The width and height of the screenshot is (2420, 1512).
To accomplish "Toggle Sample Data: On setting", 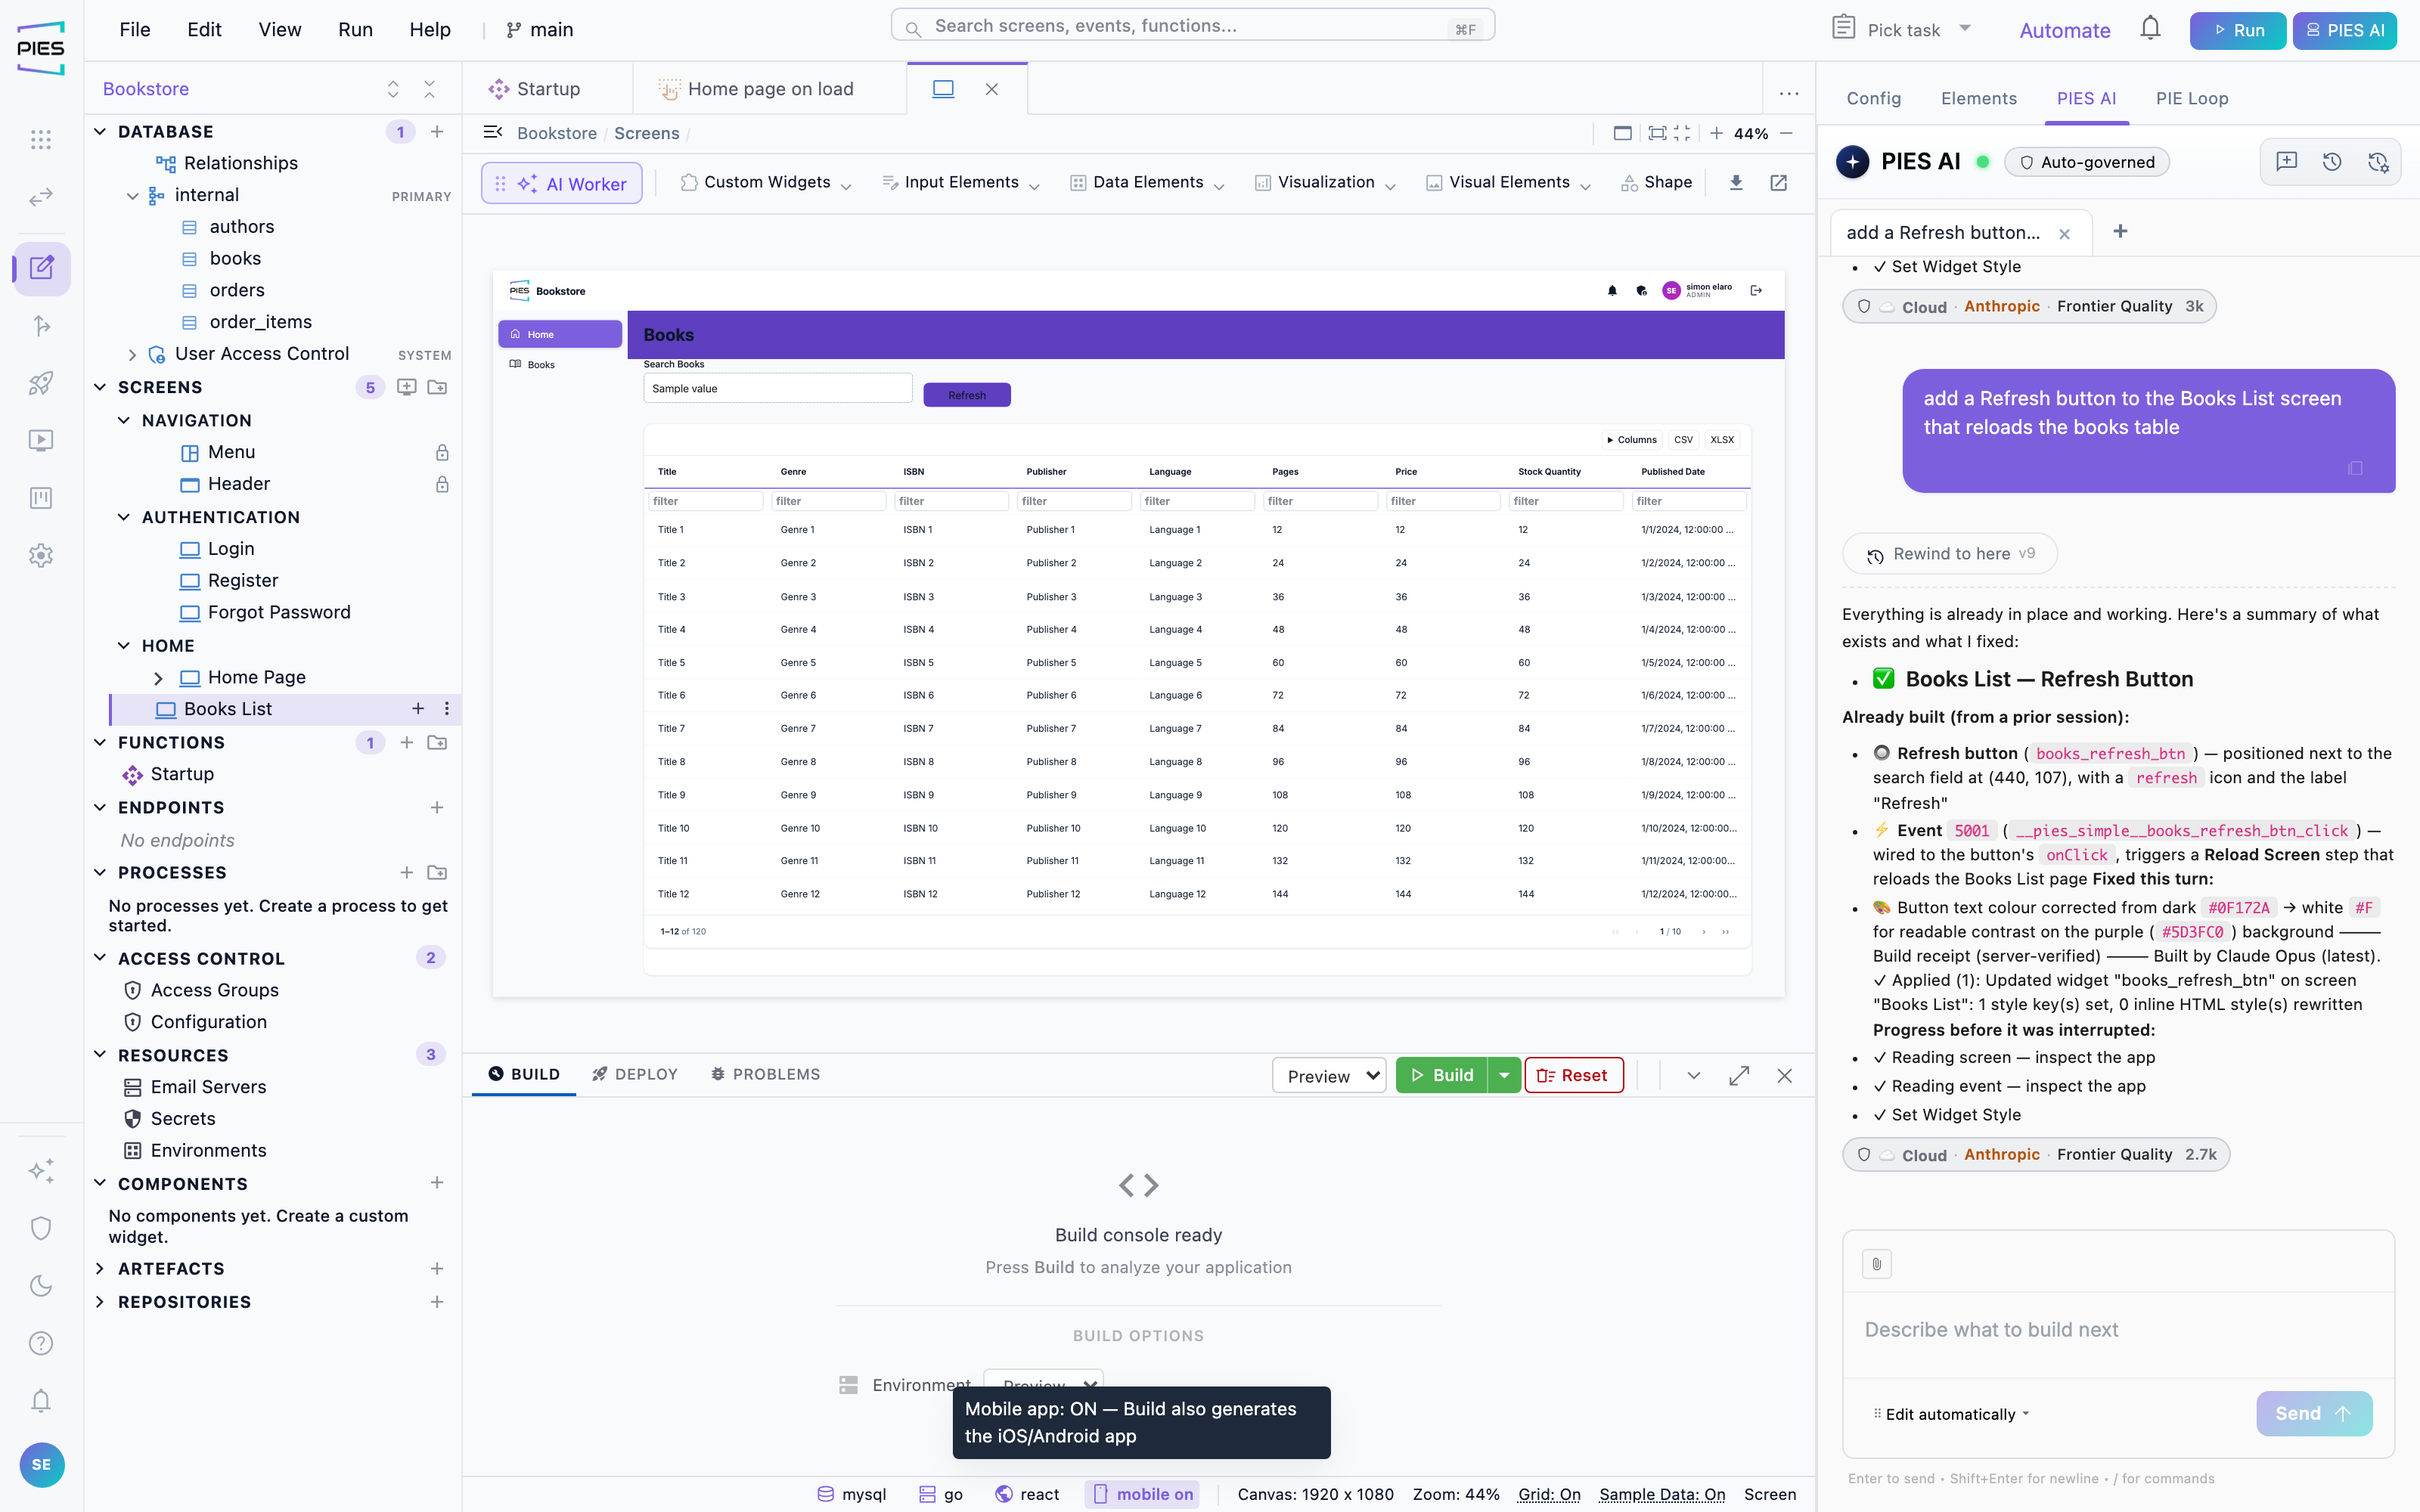I will pyautogui.click(x=1662, y=1494).
